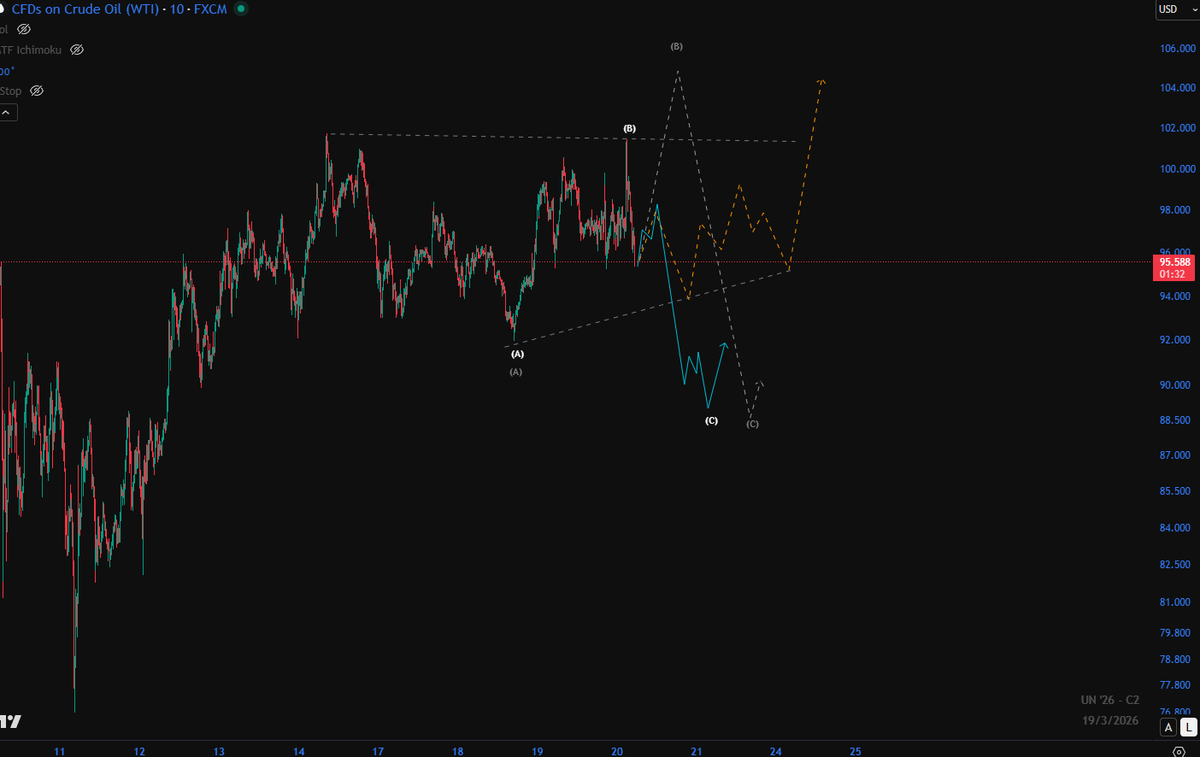The height and width of the screenshot is (757, 1200).
Task: Click the 78.800 price axis label
Action: 1177,660
